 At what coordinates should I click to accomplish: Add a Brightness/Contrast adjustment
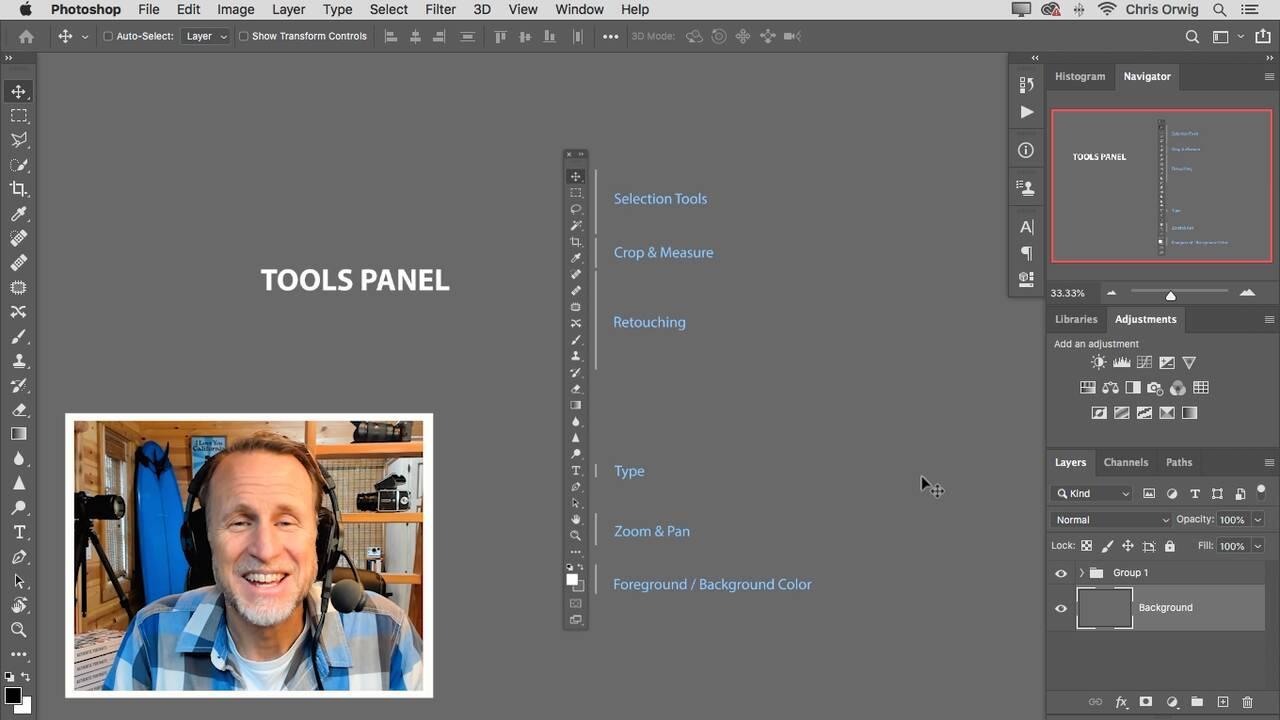coord(1099,363)
